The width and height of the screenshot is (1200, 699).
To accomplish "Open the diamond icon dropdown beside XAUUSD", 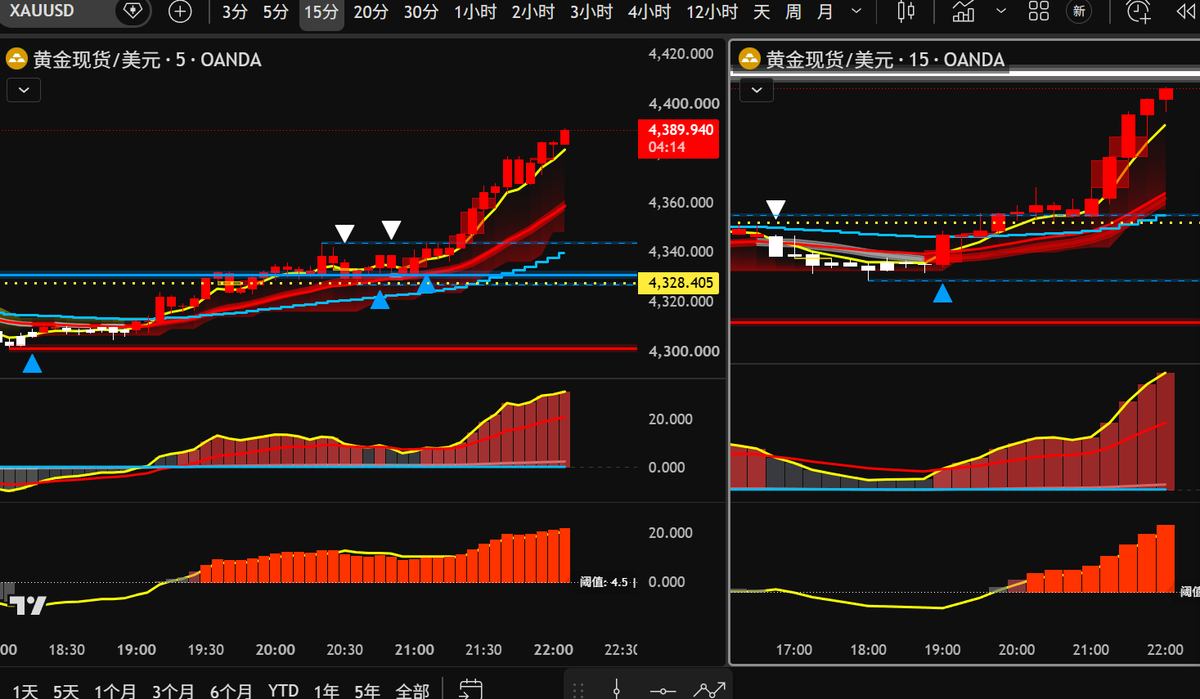I will pos(134,12).
